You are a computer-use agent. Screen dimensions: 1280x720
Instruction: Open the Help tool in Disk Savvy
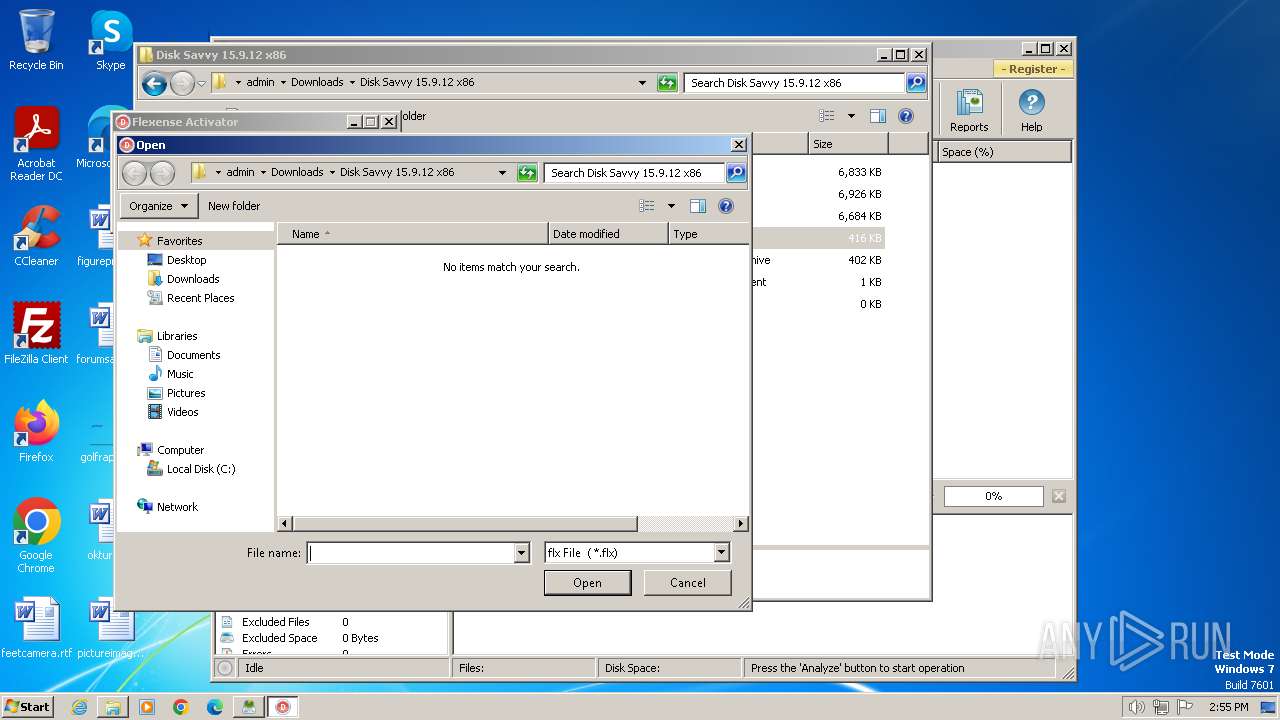pos(1031,110)
